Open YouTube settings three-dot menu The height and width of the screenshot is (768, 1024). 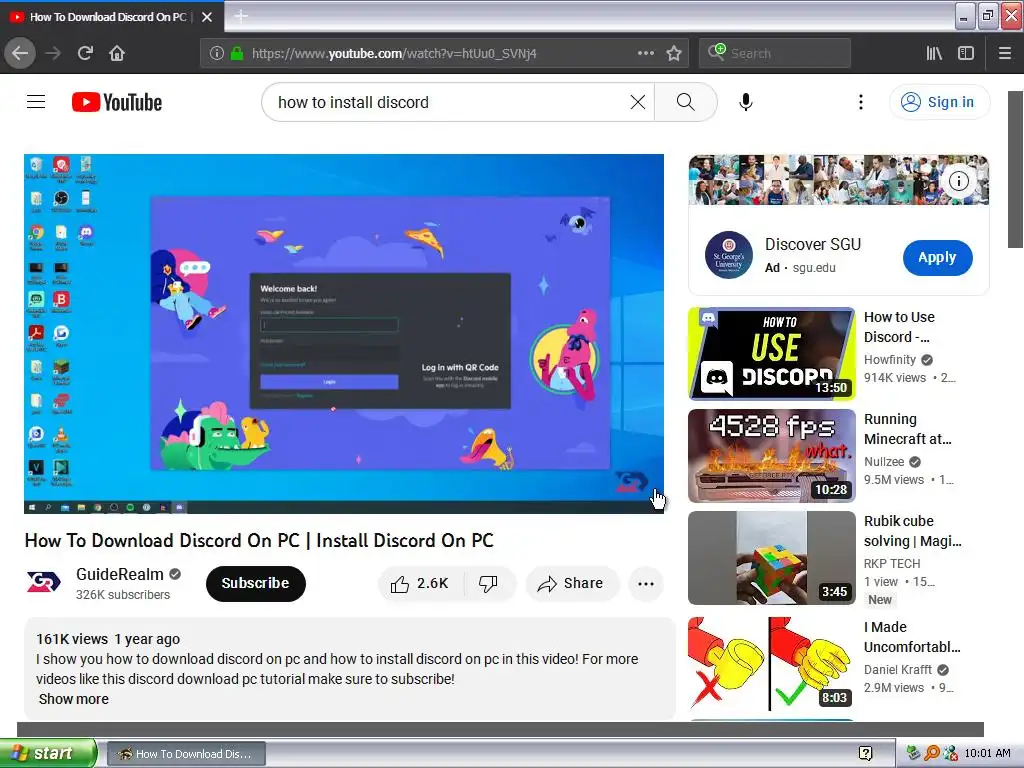[861, 102]
